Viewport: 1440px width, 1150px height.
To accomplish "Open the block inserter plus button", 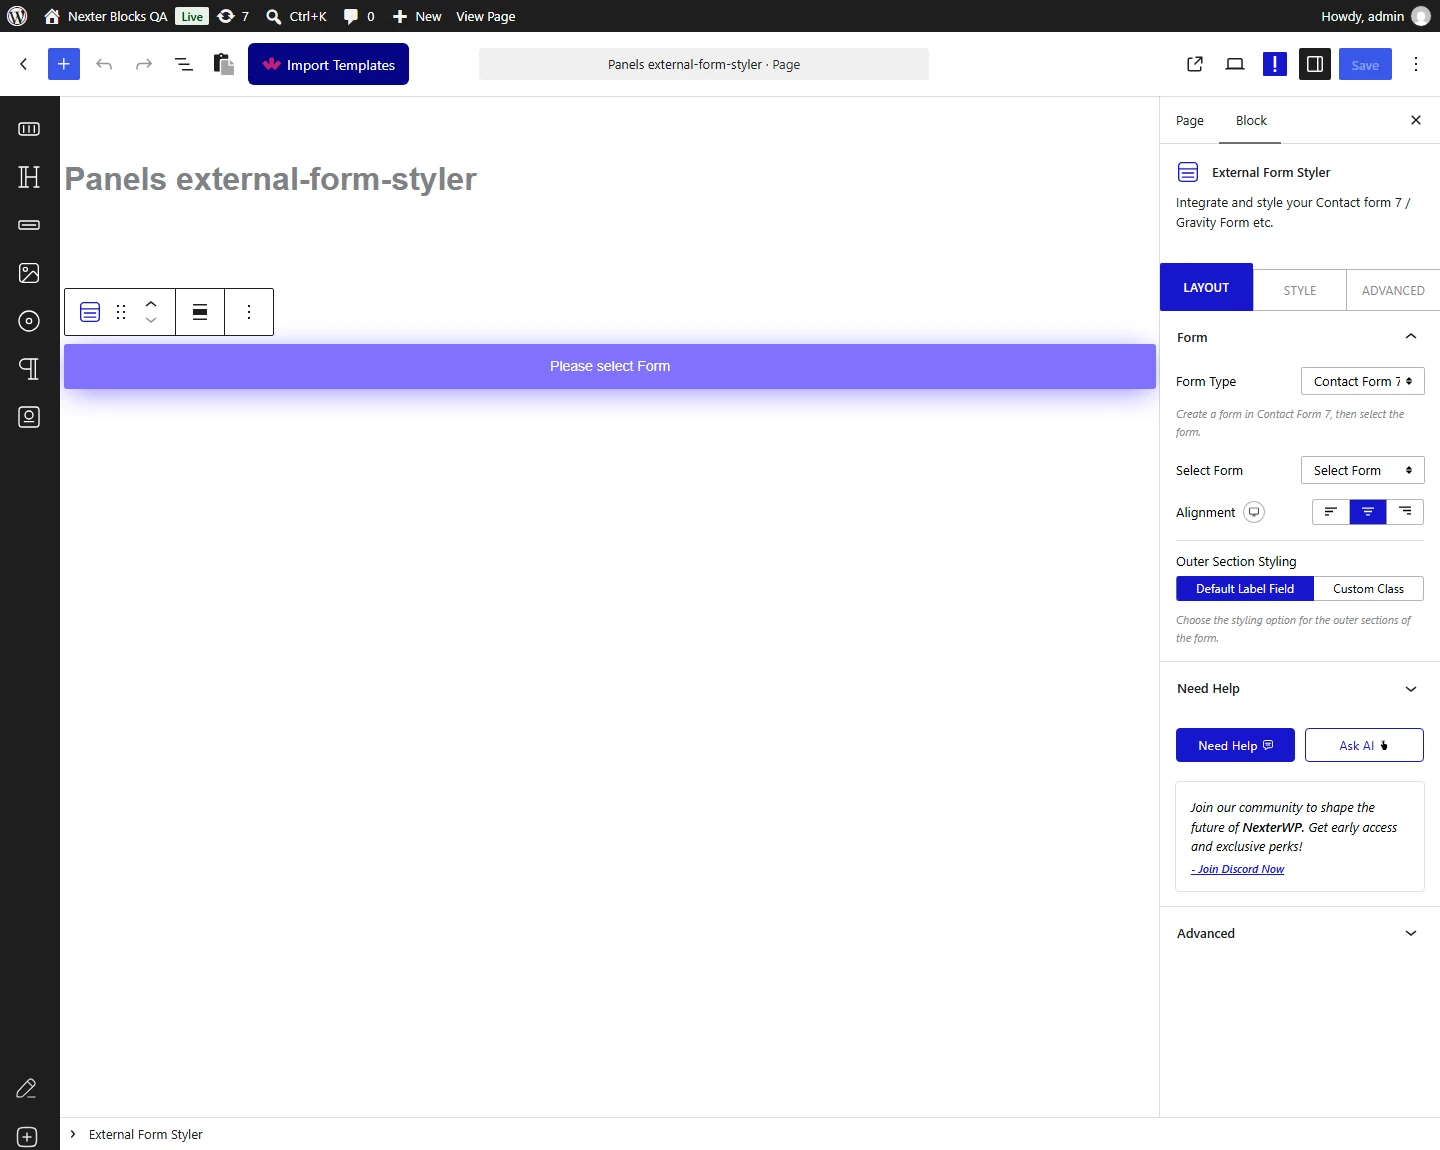I will [x=63, y=64].
